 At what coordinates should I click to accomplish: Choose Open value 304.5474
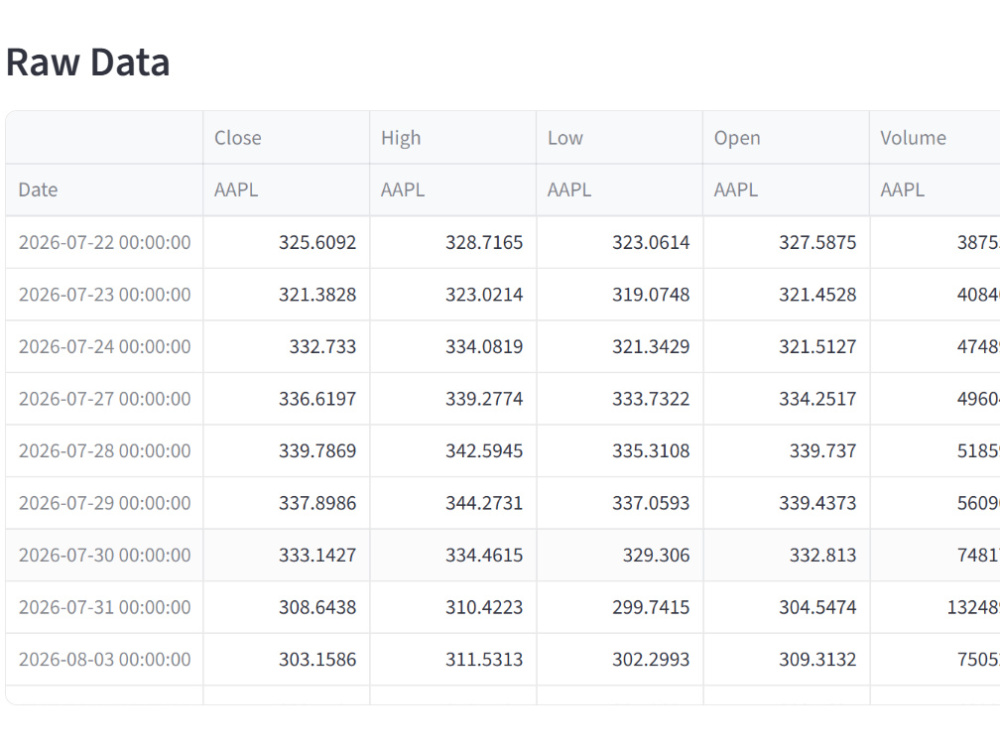tap(786, 607)
